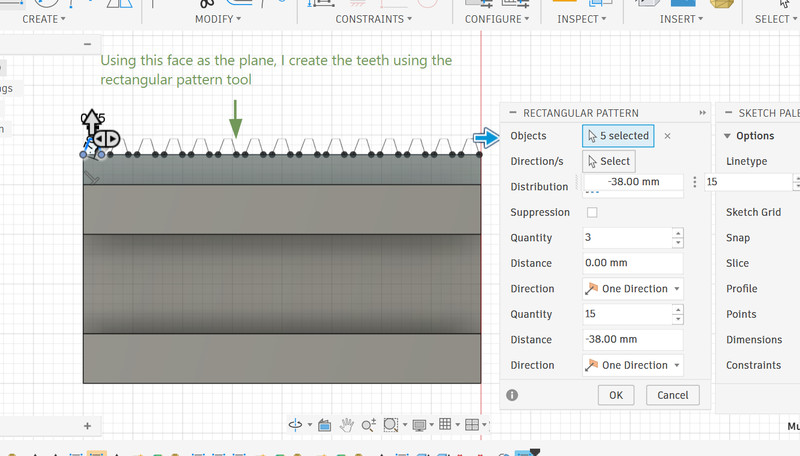This screenshot has height=456, width=800.
Task: Collapse the Rectangular Pattern dialog with minus
Action: pyautogui.click(x=513, y=113)
